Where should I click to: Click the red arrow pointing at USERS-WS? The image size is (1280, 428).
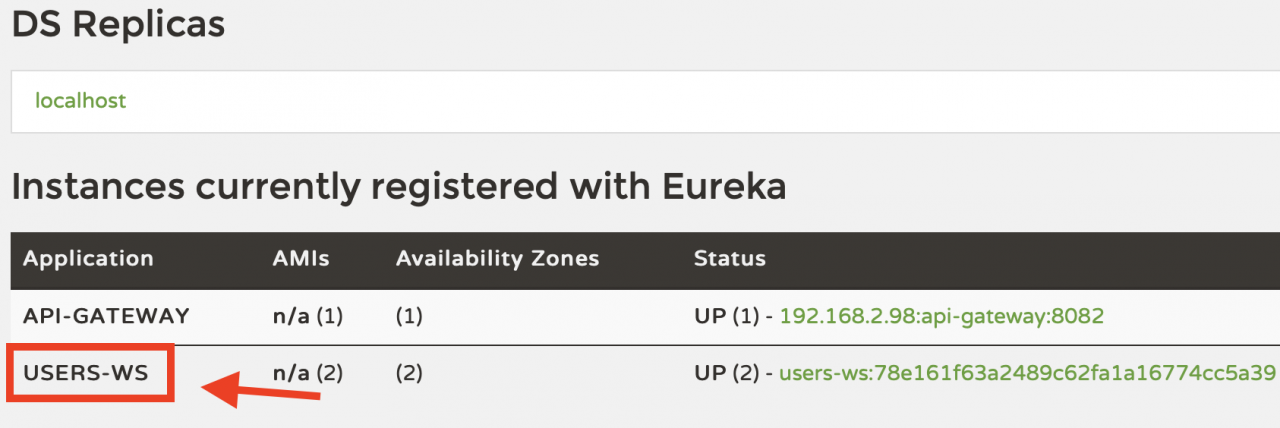point(262,390)
